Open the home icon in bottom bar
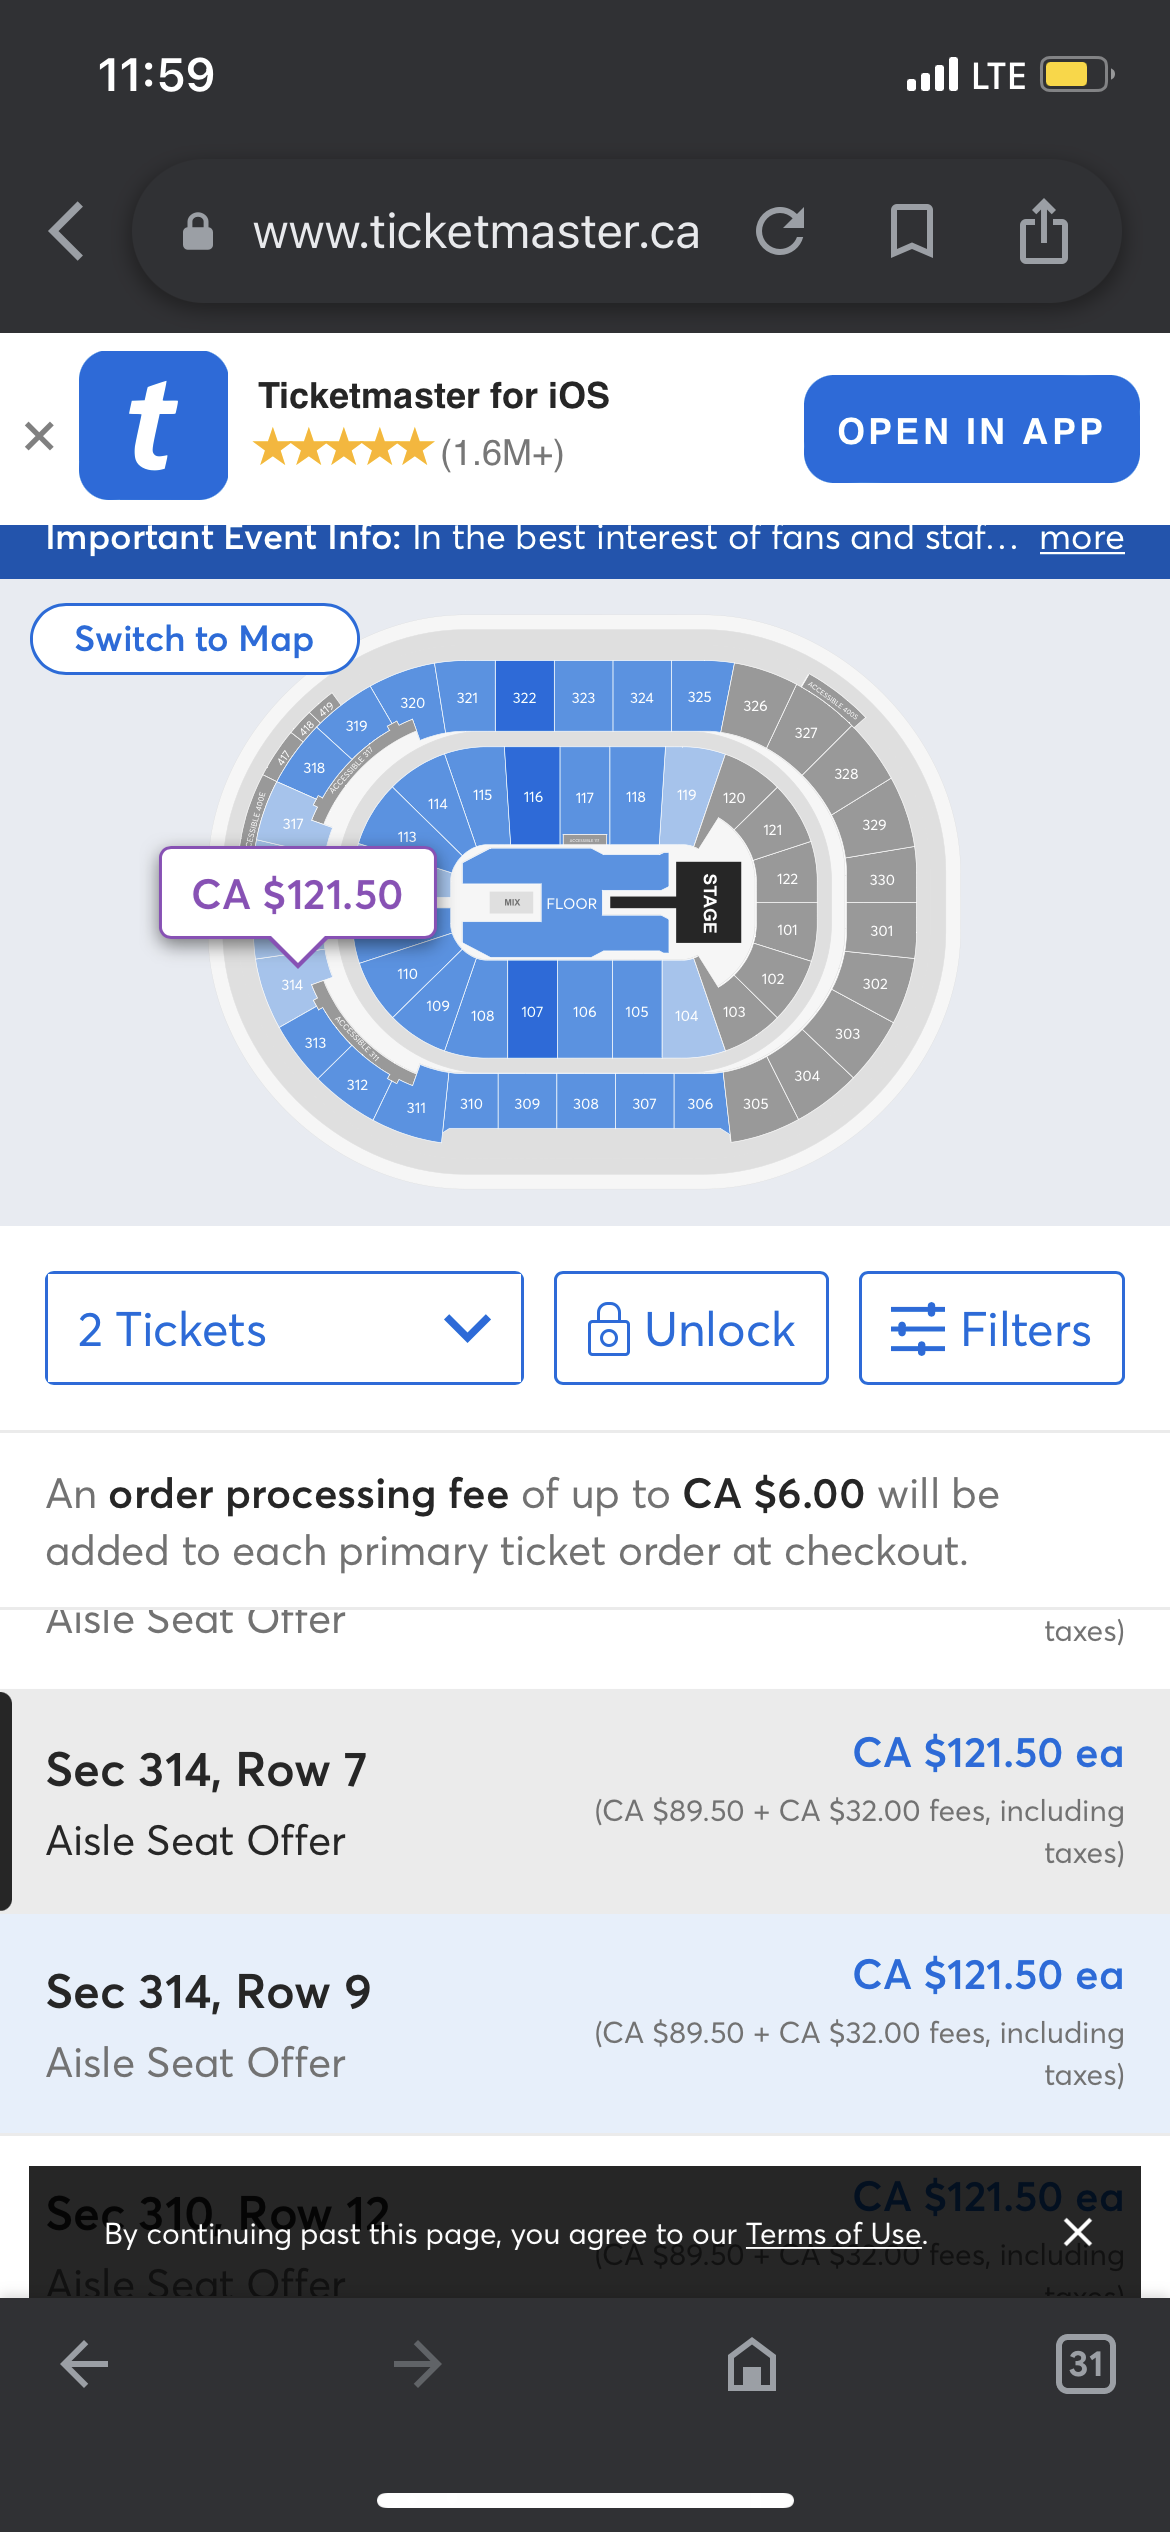Image resolution: width=1170 pixels, height=2532 pixels. tap(752, 2364)
